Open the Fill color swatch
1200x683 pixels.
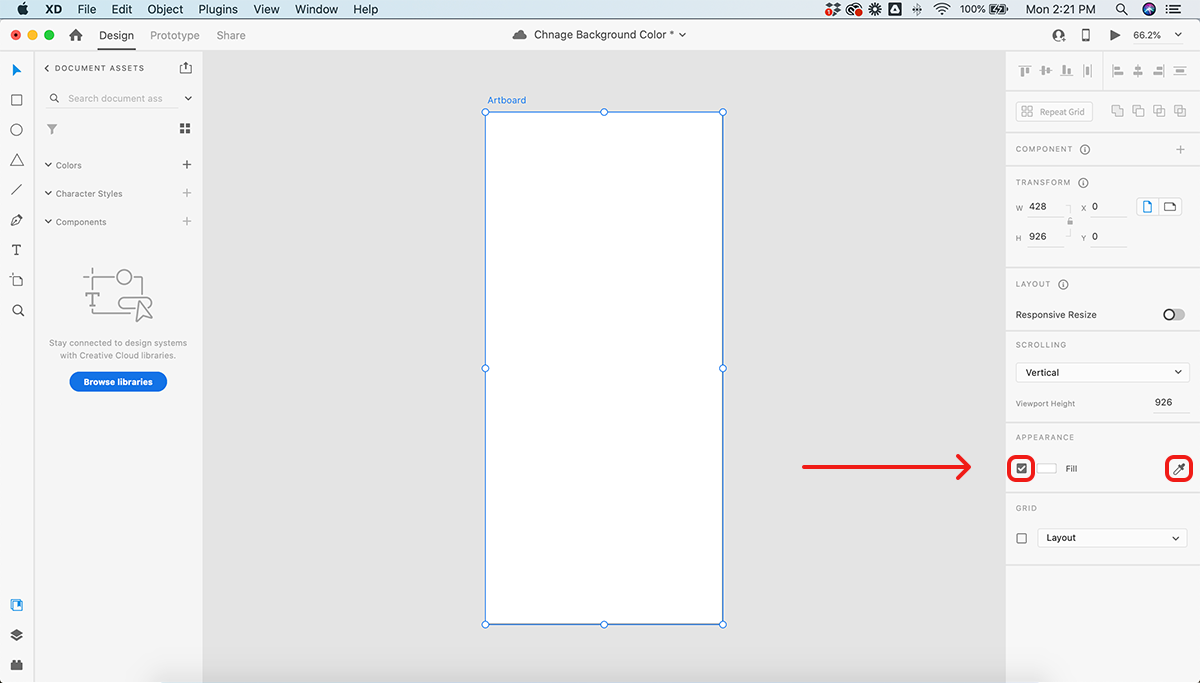tap(1046, 468)
